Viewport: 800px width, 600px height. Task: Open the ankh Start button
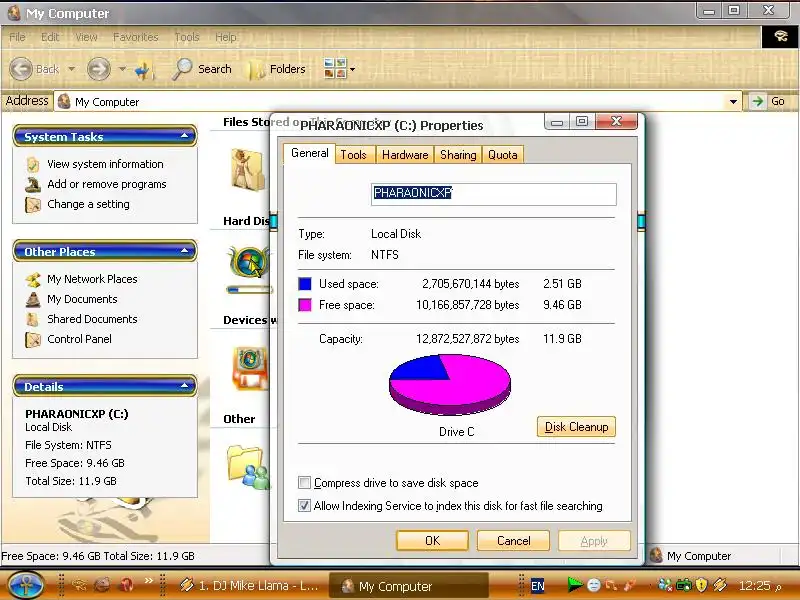coord(24,585)
